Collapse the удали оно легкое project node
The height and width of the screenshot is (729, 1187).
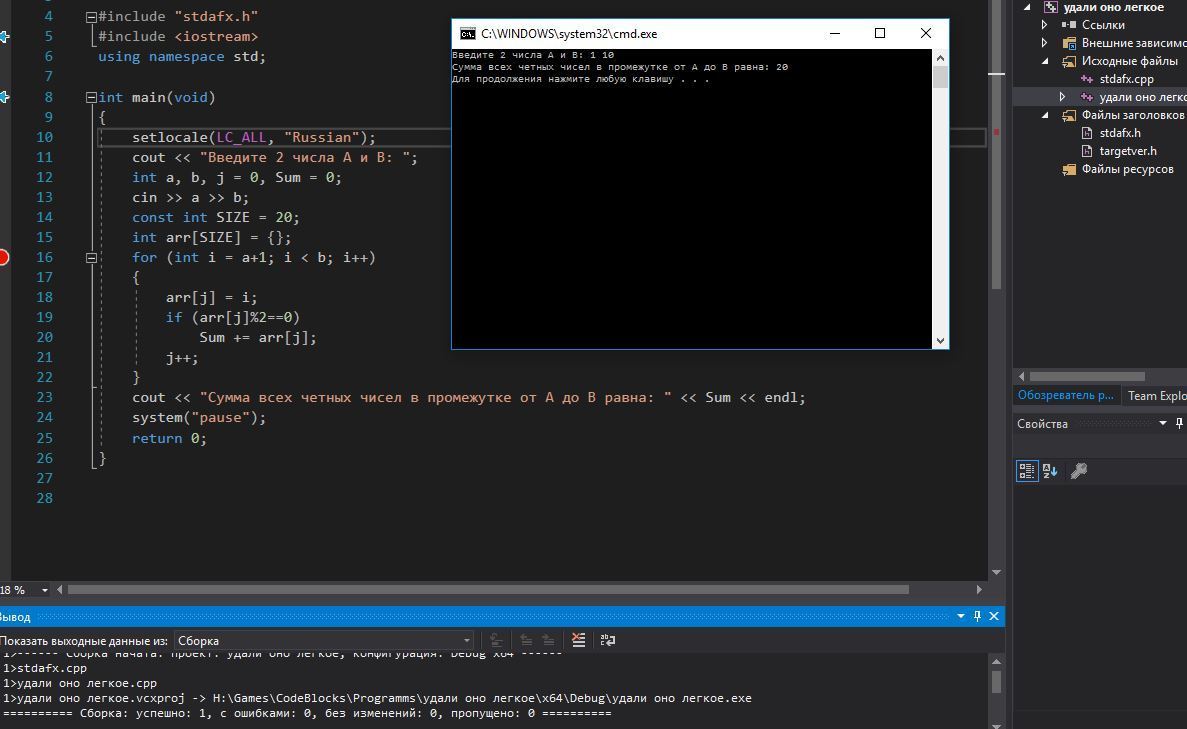click(x=1027, y=7)
